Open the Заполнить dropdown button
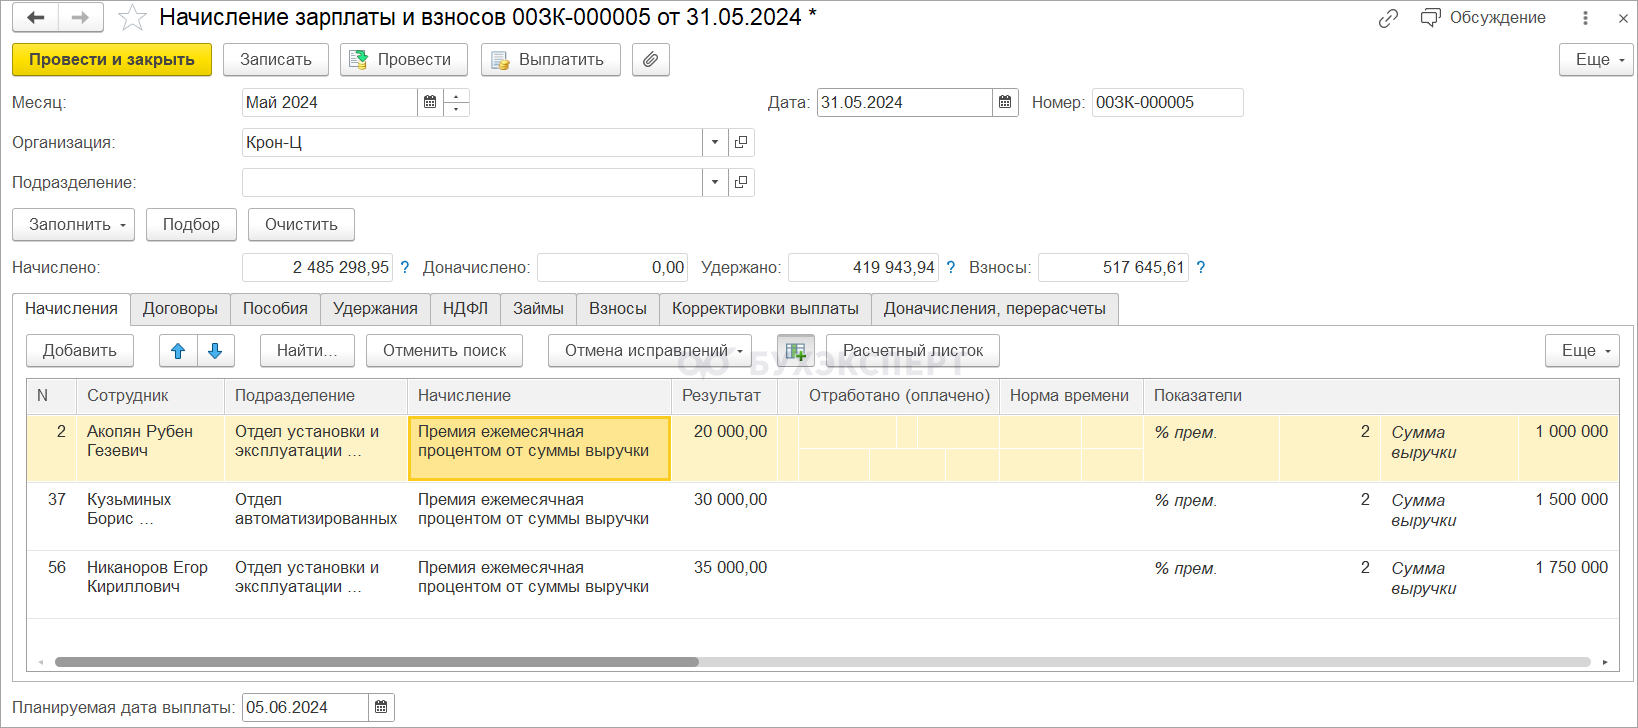The width and height of the screenshot is (1638, 728). pyautogui.click(x=74, y=225)
